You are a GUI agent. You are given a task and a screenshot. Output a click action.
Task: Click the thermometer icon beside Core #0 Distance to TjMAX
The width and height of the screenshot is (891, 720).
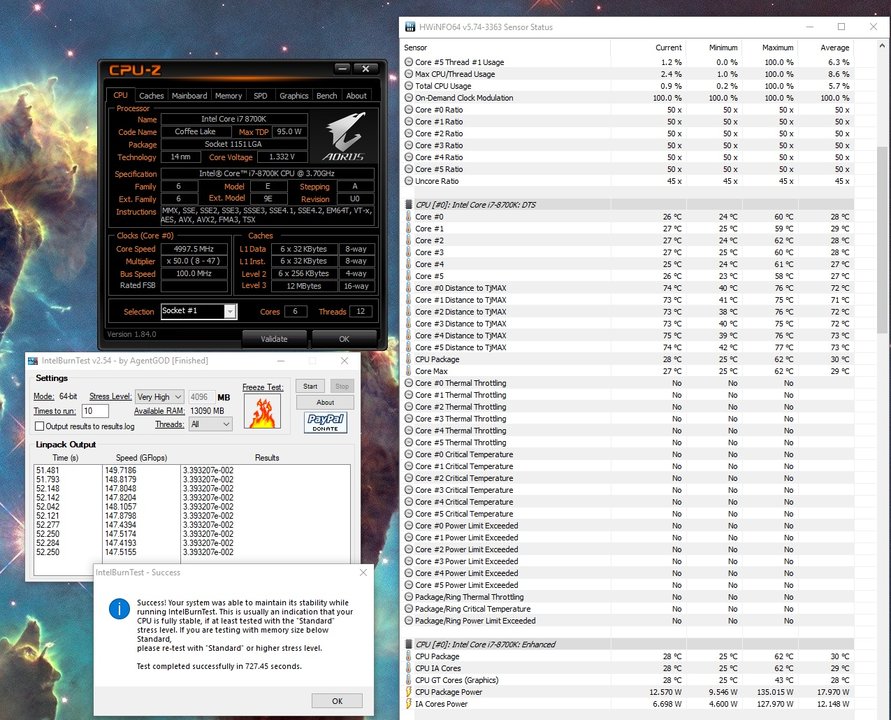409,288
